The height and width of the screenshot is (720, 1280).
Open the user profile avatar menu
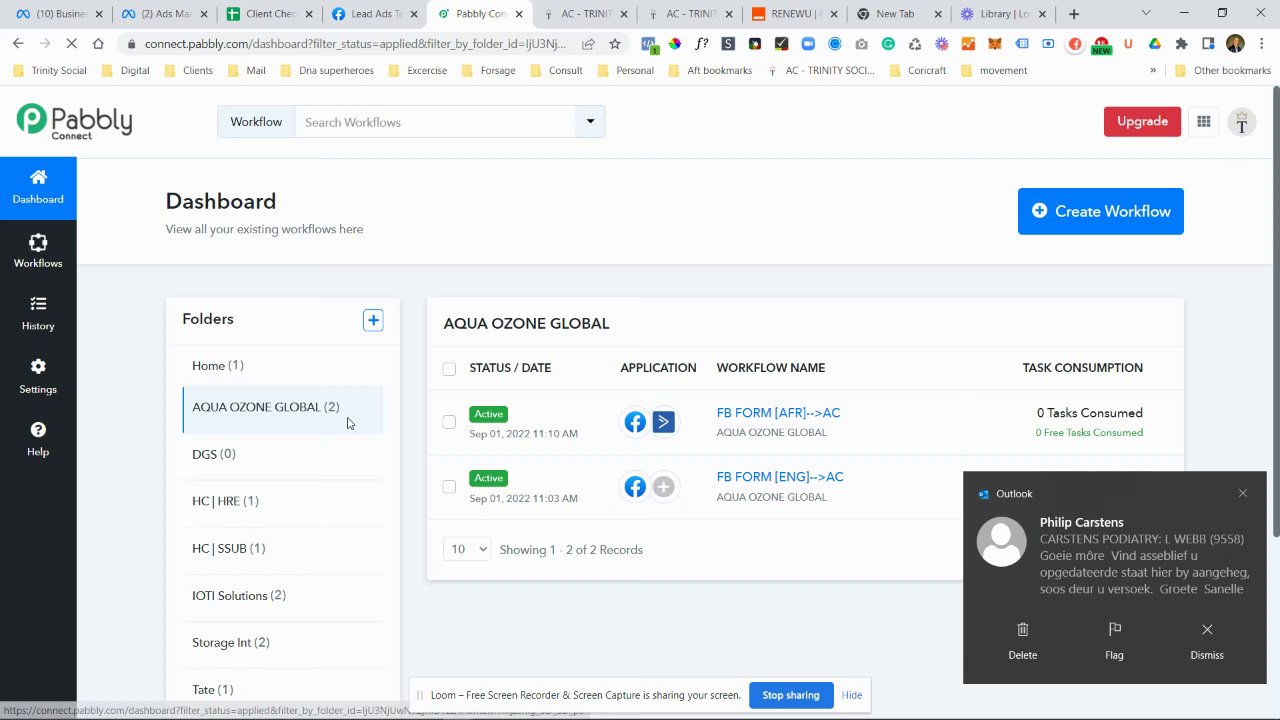click(1241, 122)
